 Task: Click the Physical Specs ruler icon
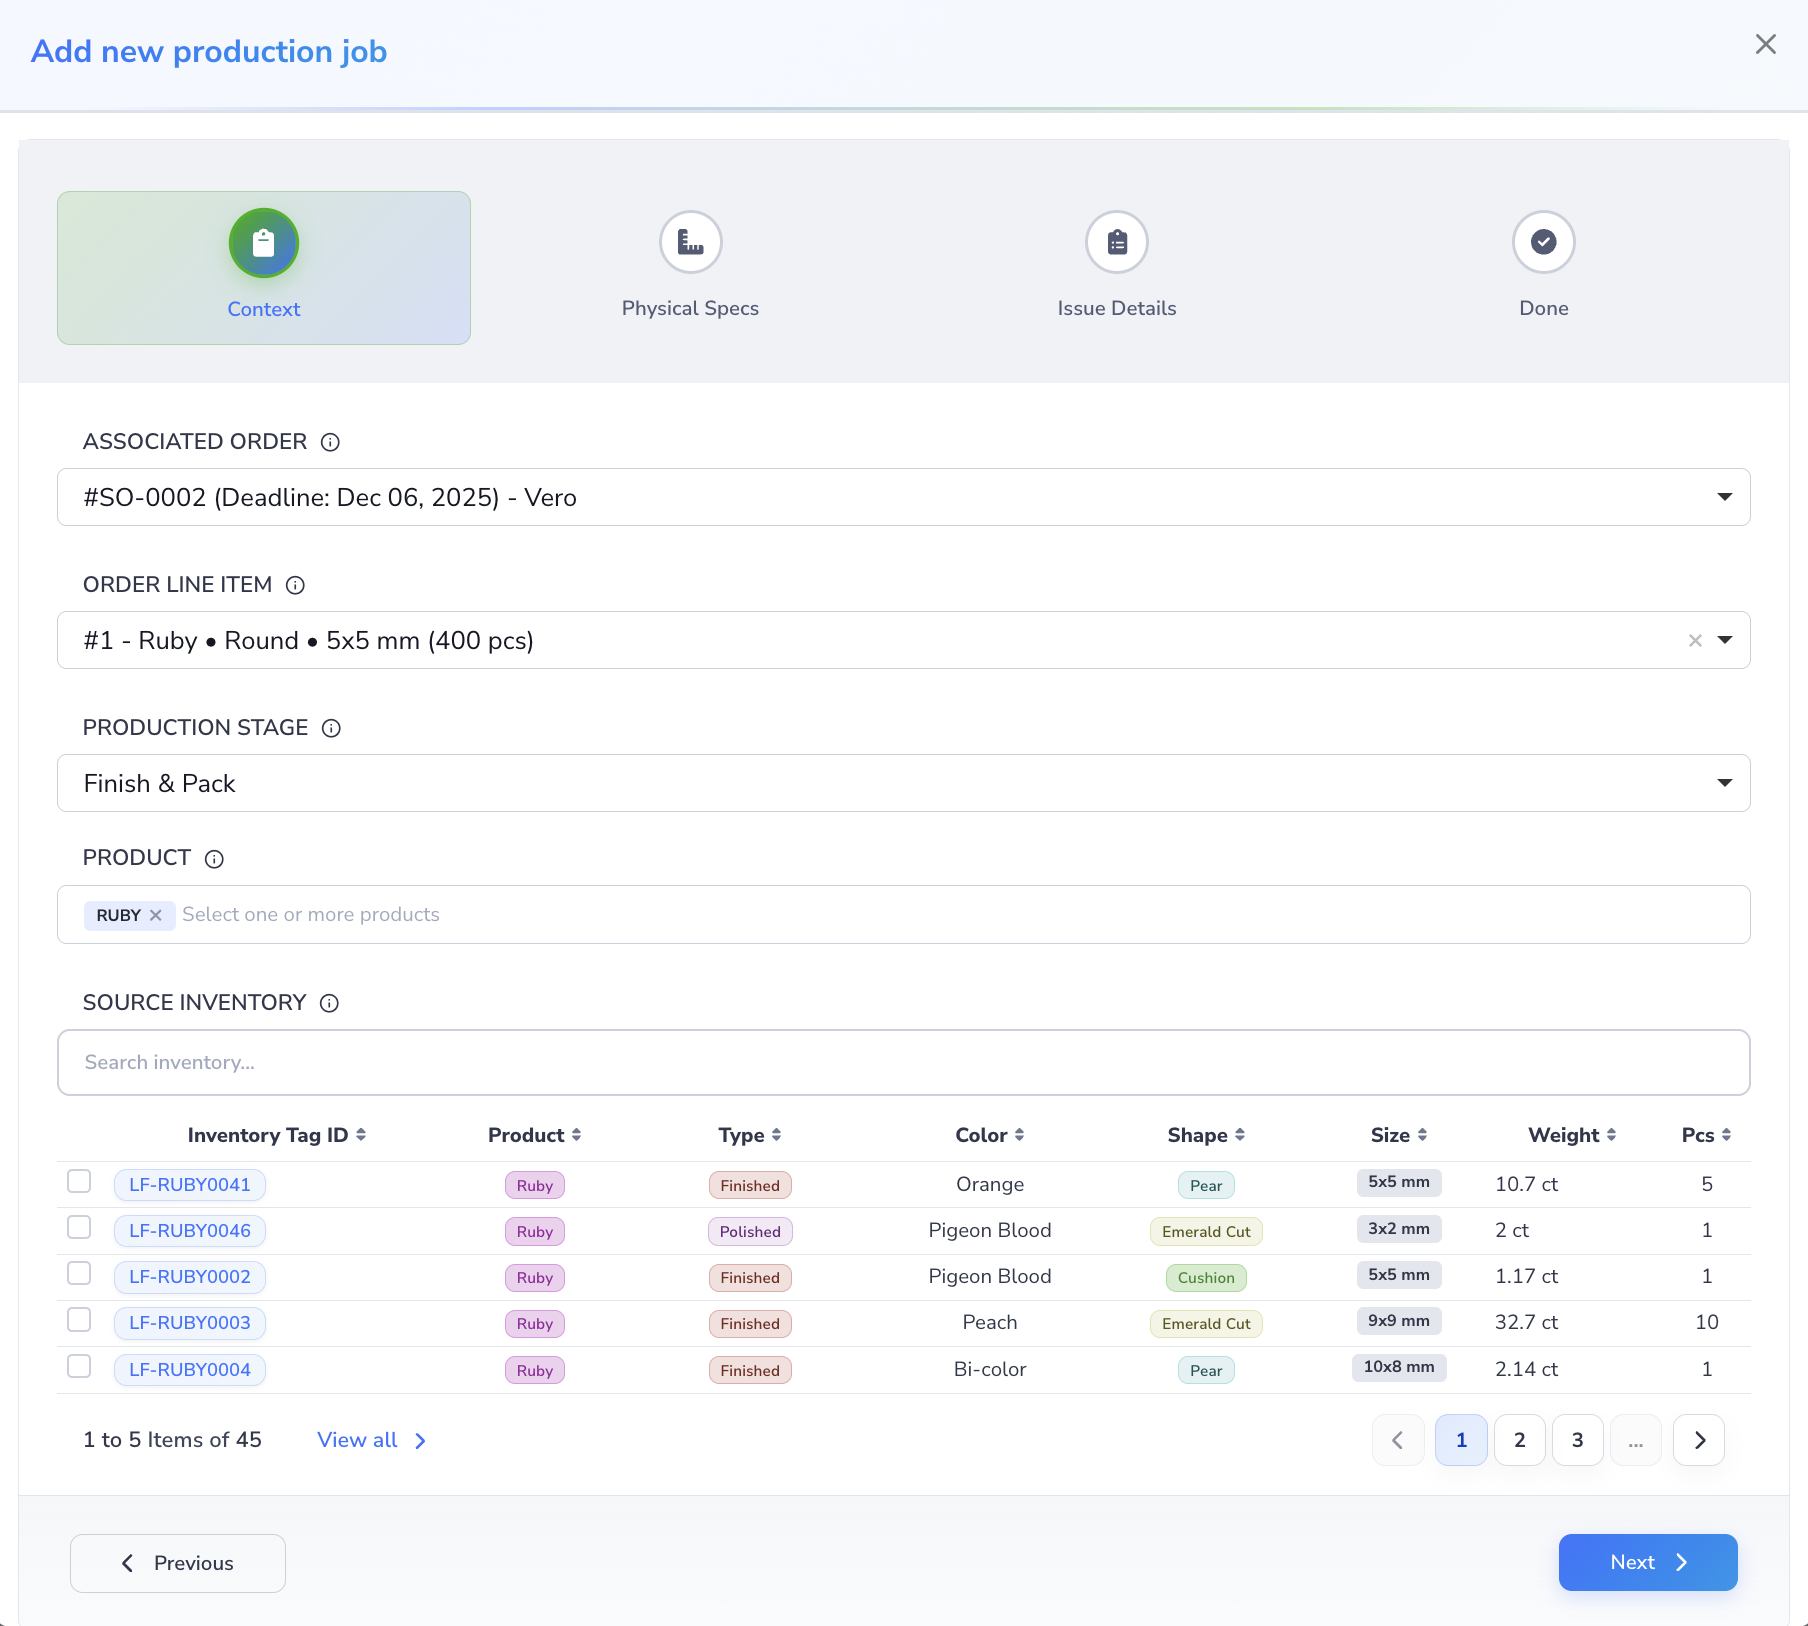(x=691, y=242)
